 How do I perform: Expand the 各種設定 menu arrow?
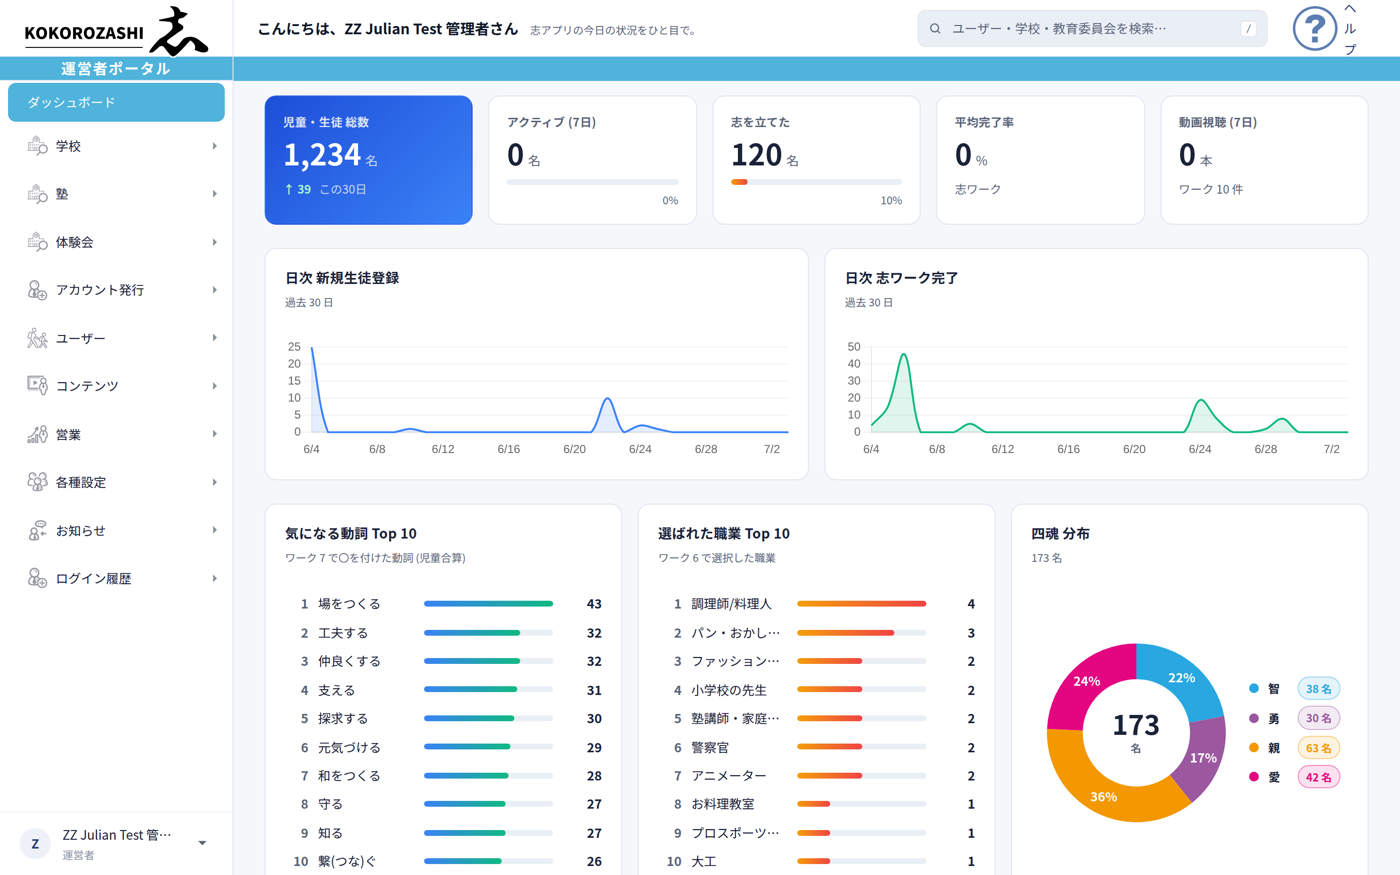[x=214, y=482]
